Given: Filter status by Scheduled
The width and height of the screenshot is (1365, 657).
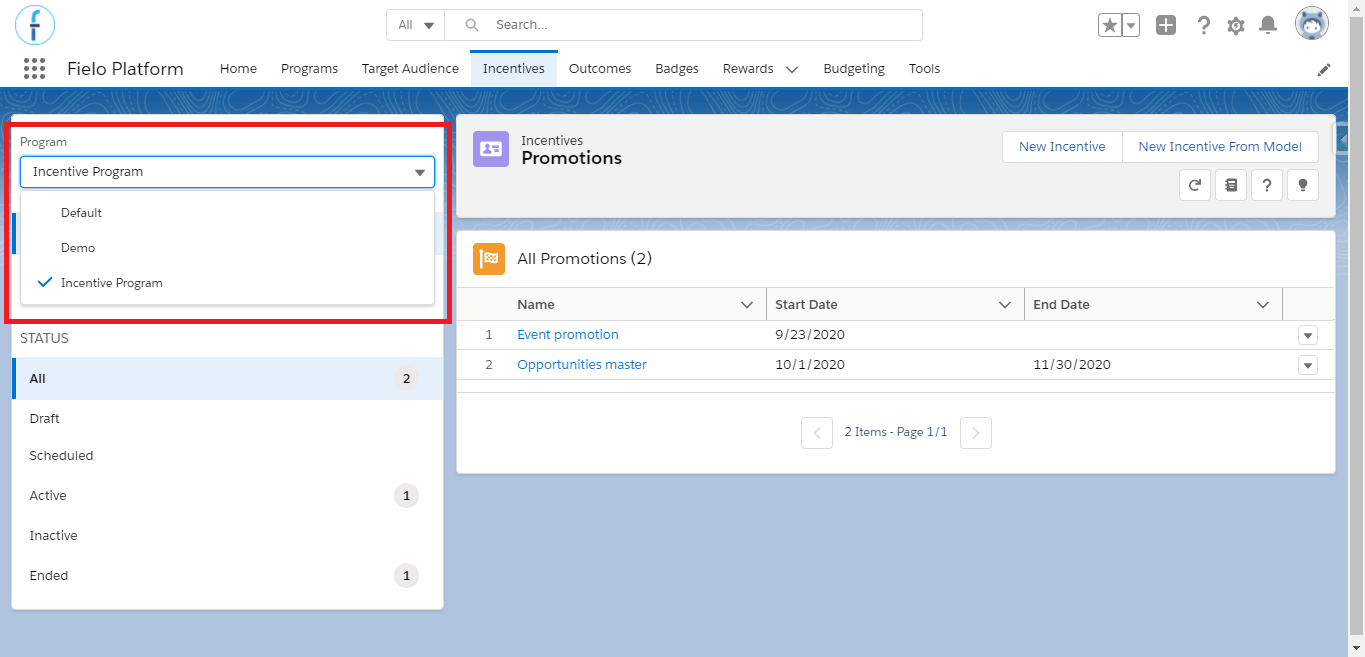Looking at the screenshot, I should click(x=227, y=456).
